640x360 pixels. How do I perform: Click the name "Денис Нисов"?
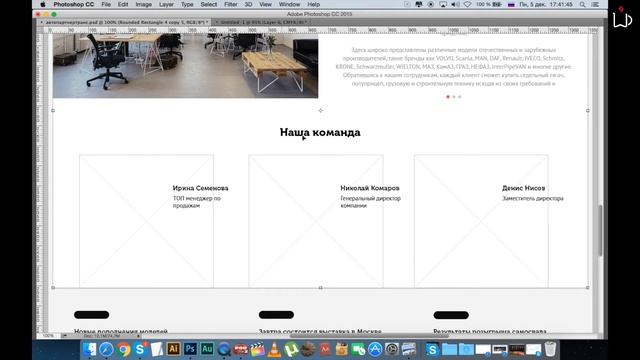pyautogui.click(x=524, y=188)
